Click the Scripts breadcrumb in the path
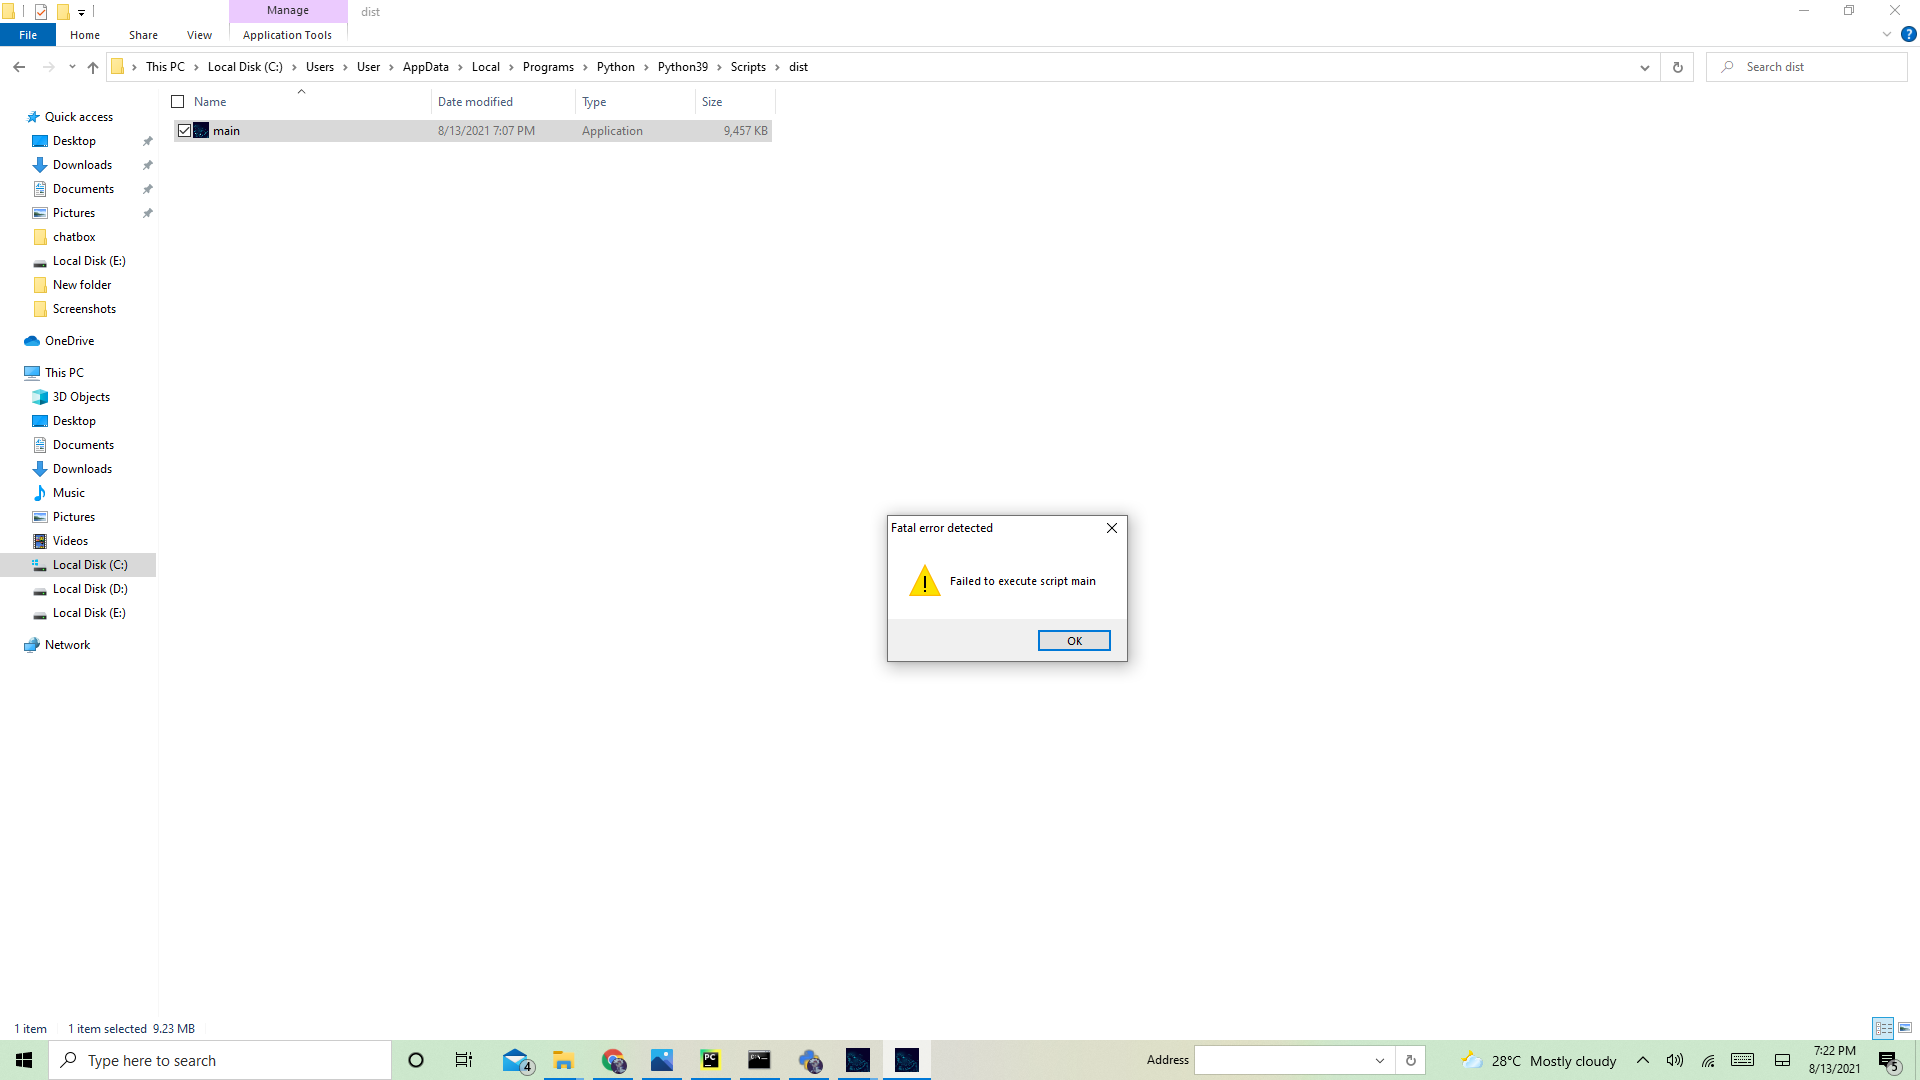This screenshot has height=1080, width=1920. click(x=747, y=67)
